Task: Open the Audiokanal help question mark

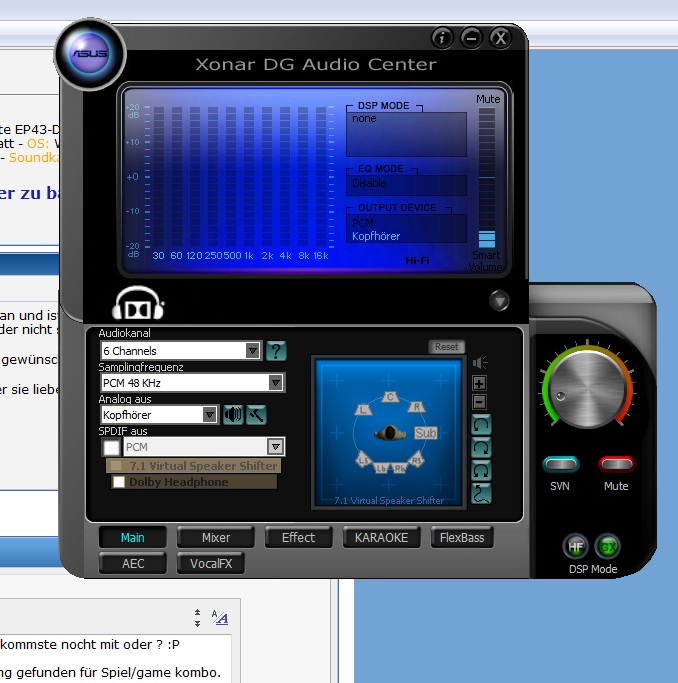Action: click(x=276, y=351)
